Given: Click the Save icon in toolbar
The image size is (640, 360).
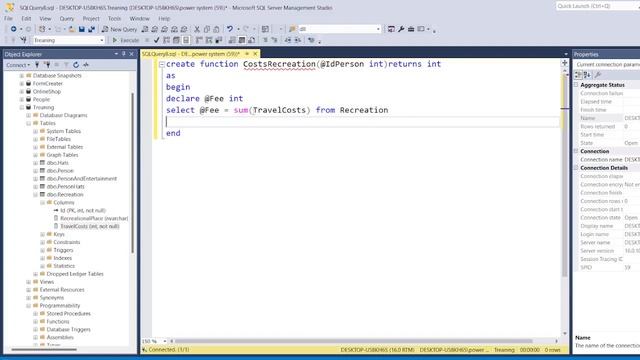Looking at the screenshot, I should click(x=82, y=29).
